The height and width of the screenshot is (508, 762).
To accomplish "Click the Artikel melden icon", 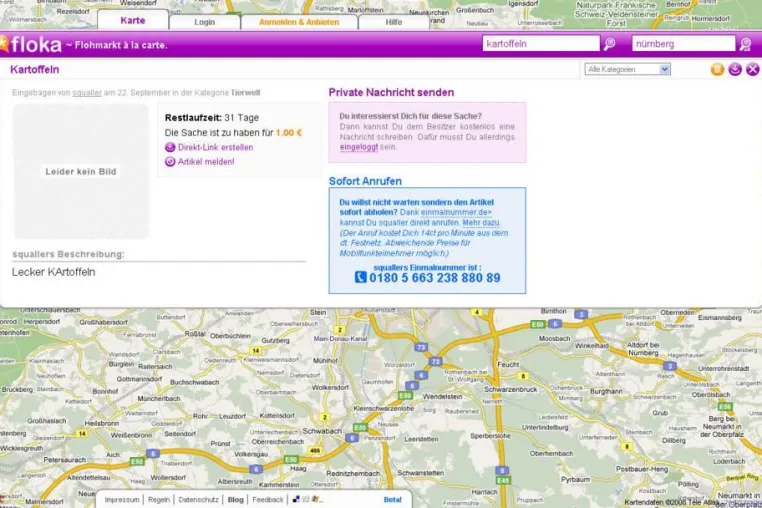I will tap(170, 162).
